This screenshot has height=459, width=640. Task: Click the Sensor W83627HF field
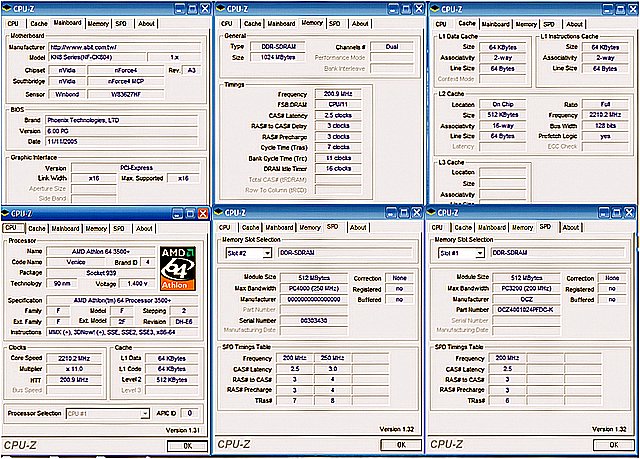(126, 94)
